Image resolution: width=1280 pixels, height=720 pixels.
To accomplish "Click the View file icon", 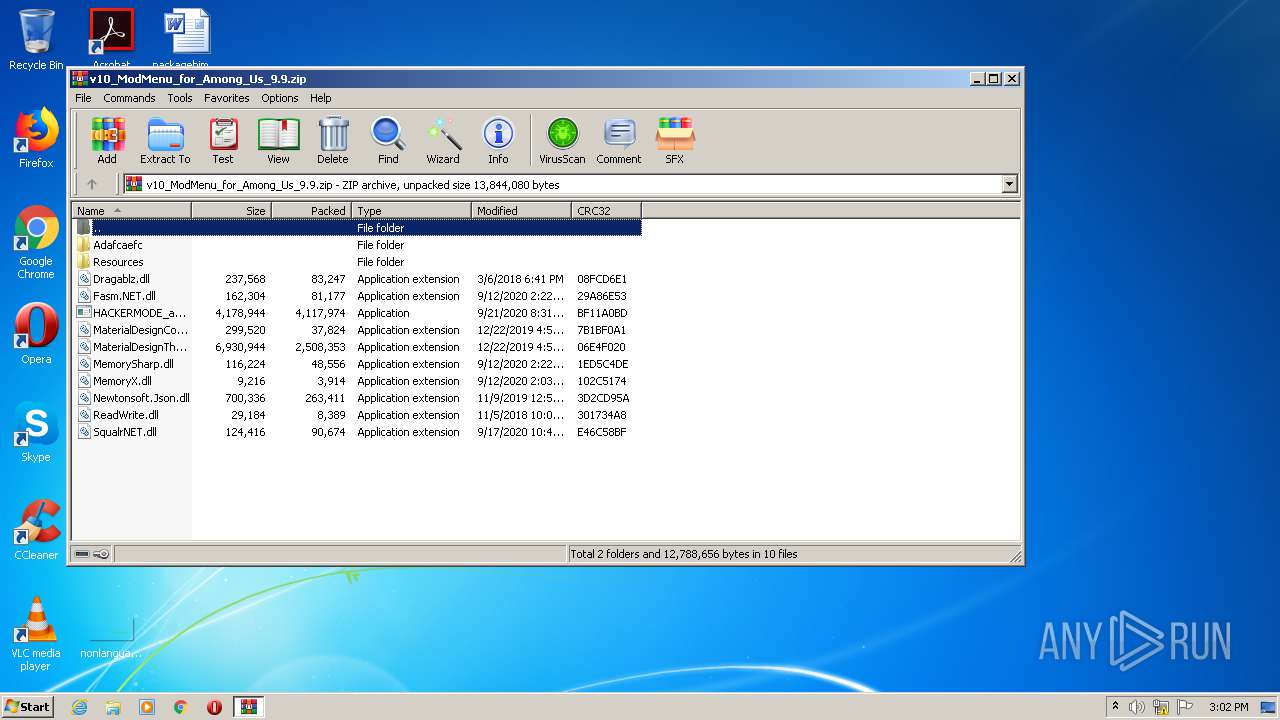I will 278,140.
